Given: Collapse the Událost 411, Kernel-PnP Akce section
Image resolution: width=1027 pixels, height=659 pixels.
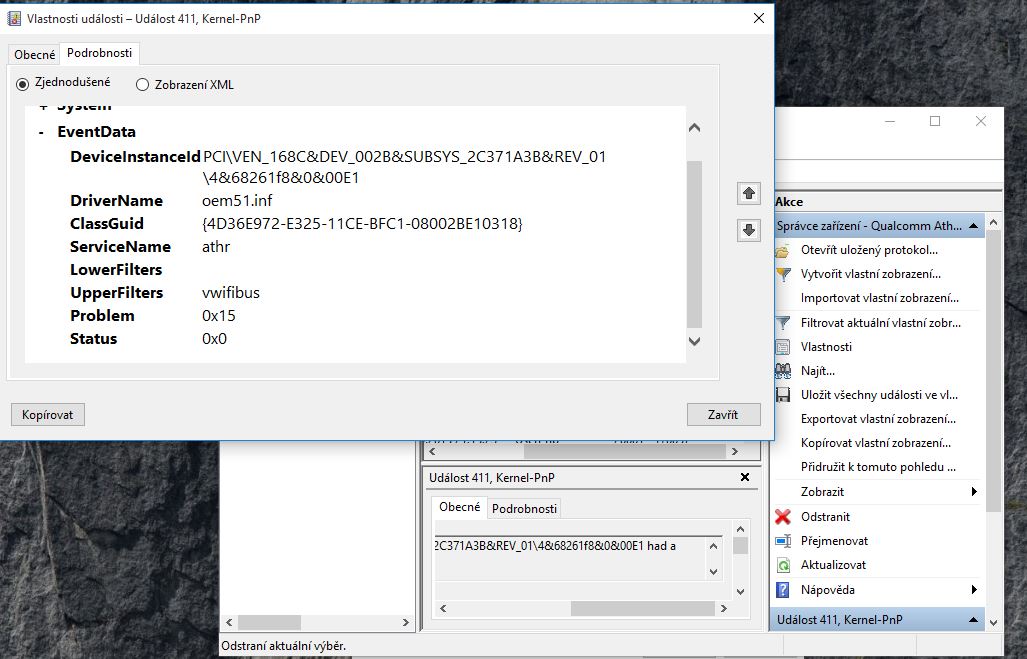Looking at the screenshot, I should (973, 620).
